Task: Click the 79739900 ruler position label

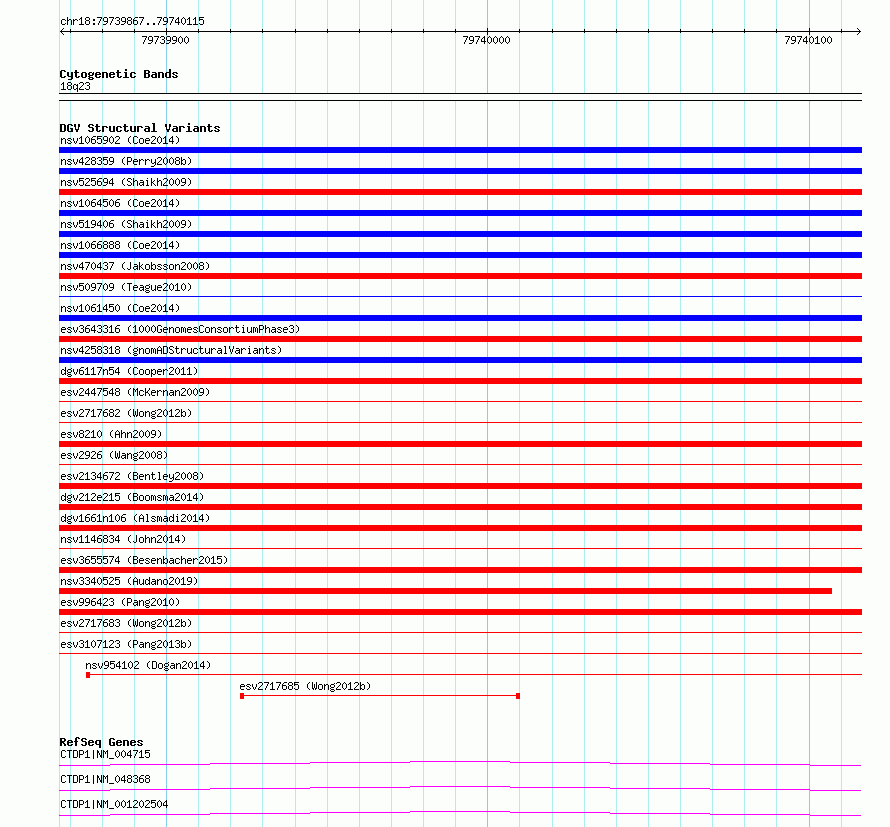Action: tap(165, 40)
